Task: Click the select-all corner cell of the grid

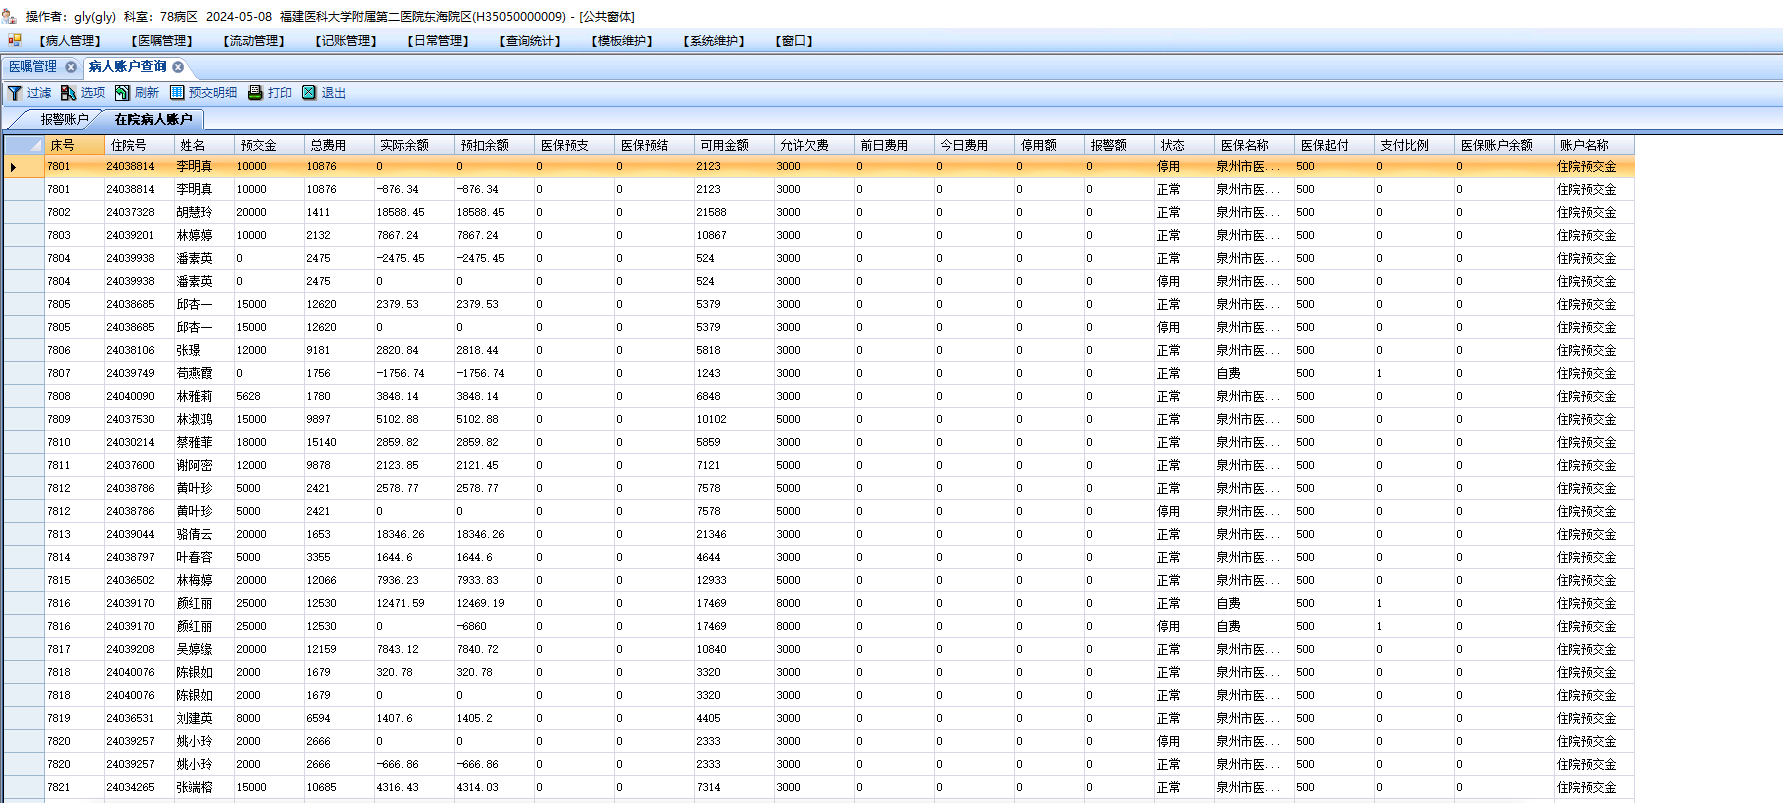Action: click(24, 145)
